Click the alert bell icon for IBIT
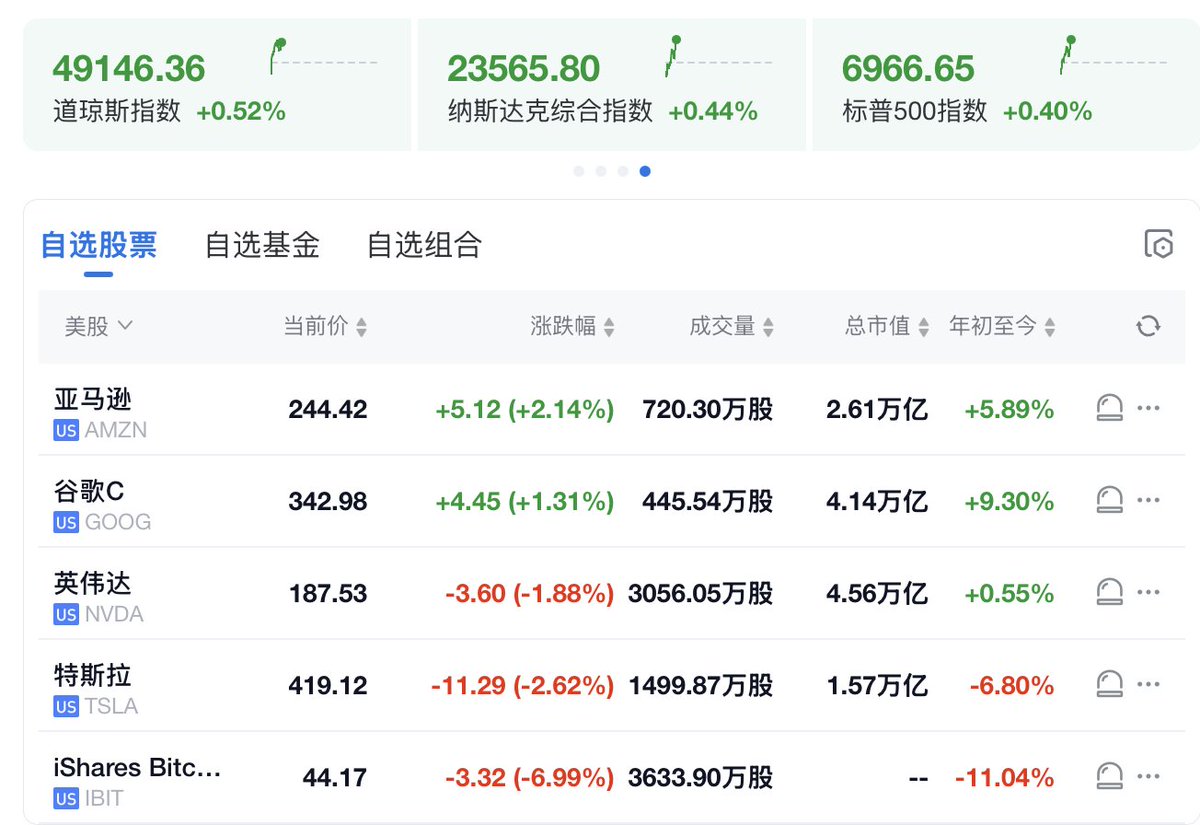The image size is (1200, 825). pyautogui.click(x=1109, y=776)
